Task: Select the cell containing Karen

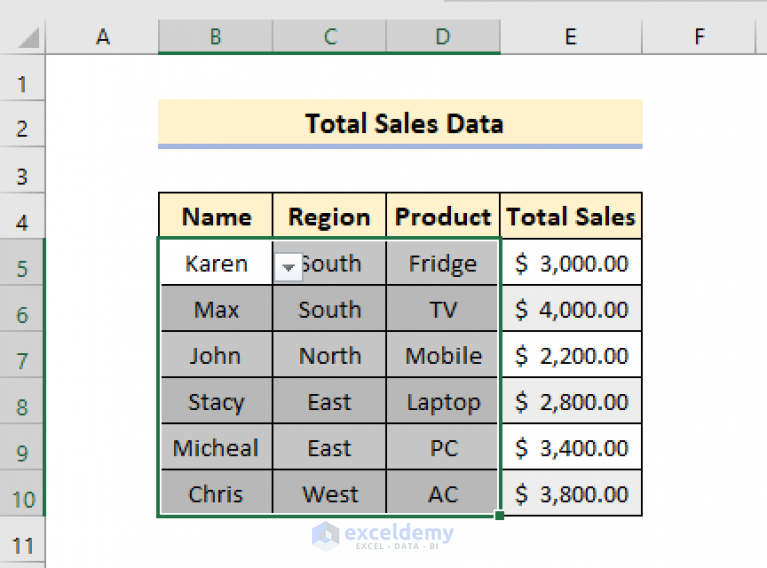Action: (x=214, y=264)
